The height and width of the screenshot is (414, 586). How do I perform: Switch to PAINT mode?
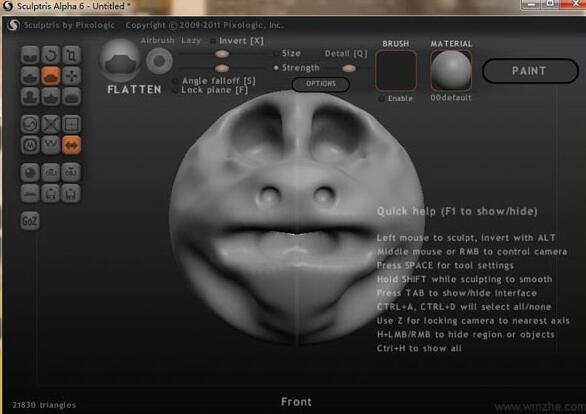[x=530, y=71]
